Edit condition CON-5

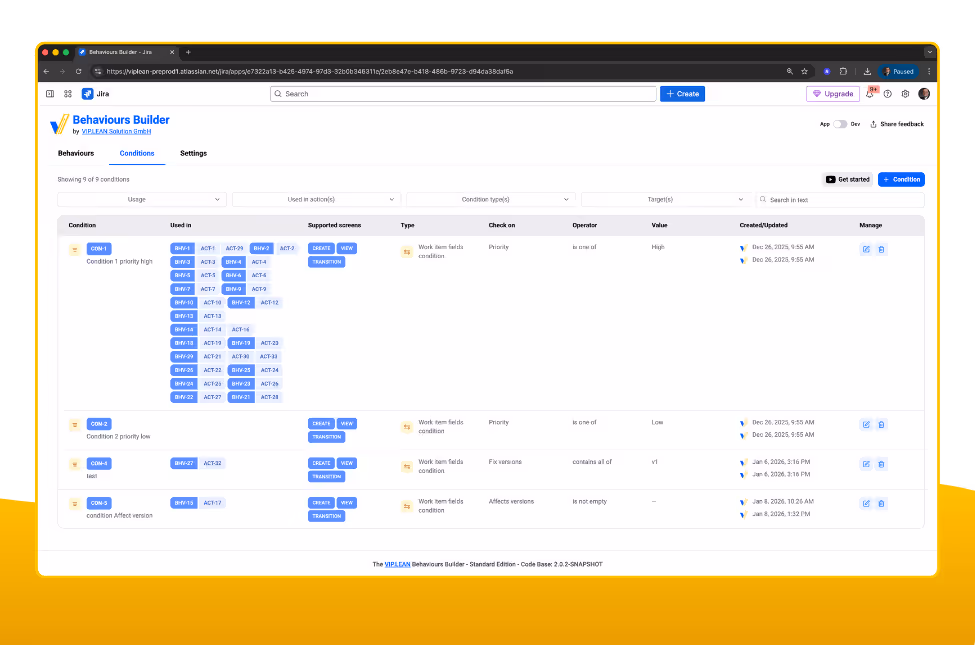[866, 504]
